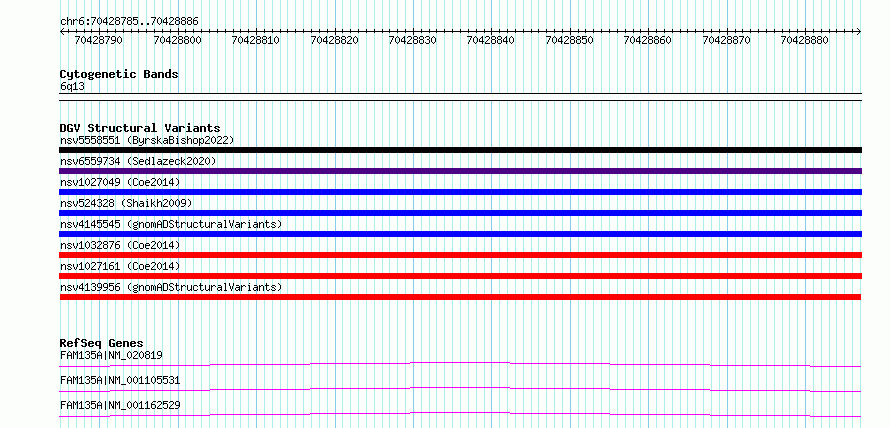The image size is (890, 428).
Task: Click ruler position 70428850
Action: coord(569,40)
